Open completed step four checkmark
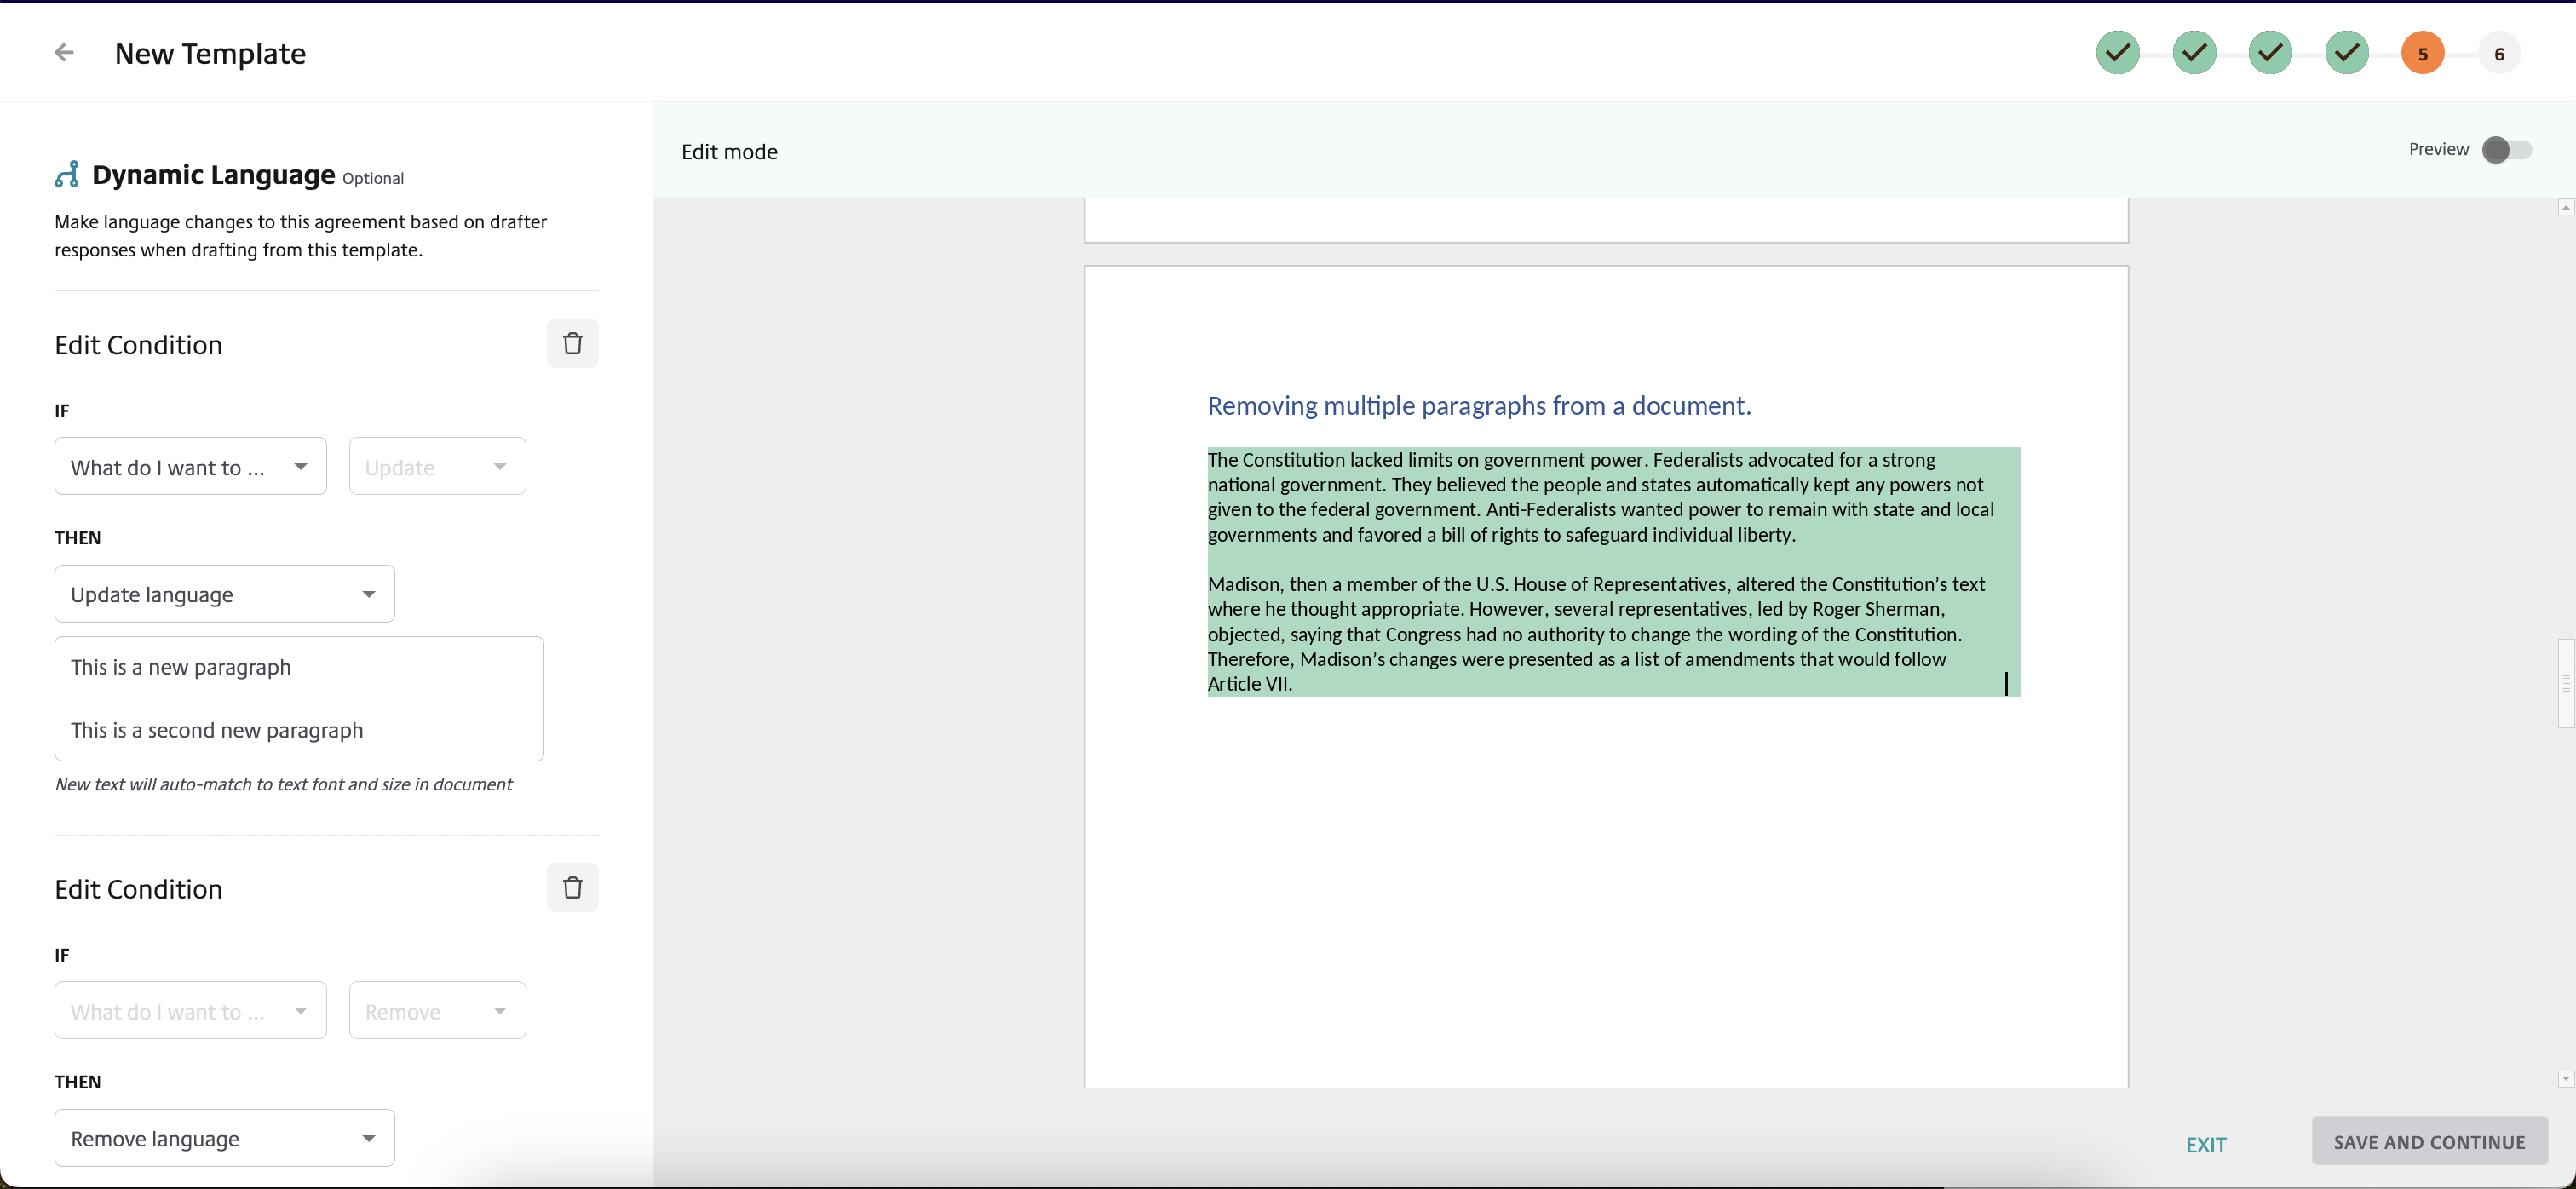 pos(2346,53)
